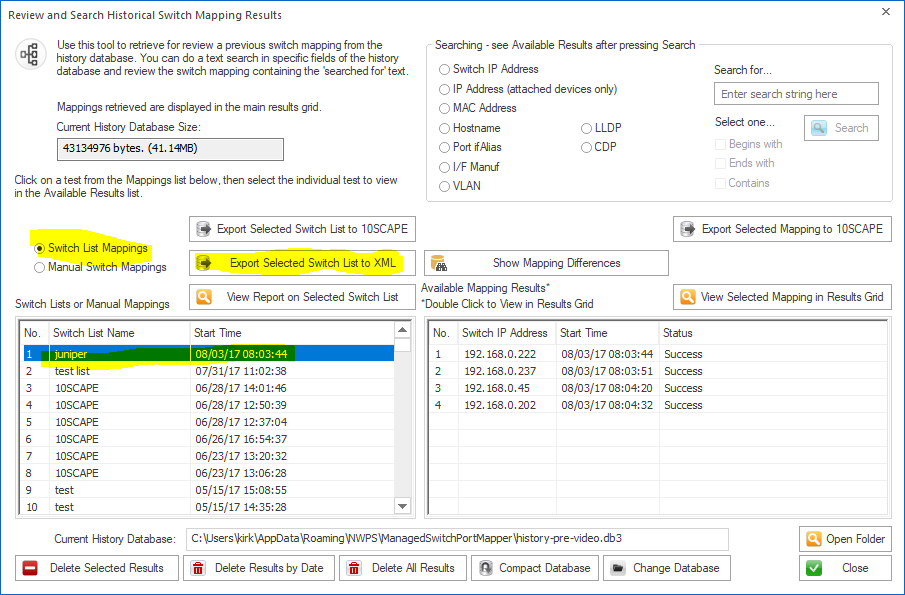
Task: Select LLDP as the search type
Action: click(586, 128)
